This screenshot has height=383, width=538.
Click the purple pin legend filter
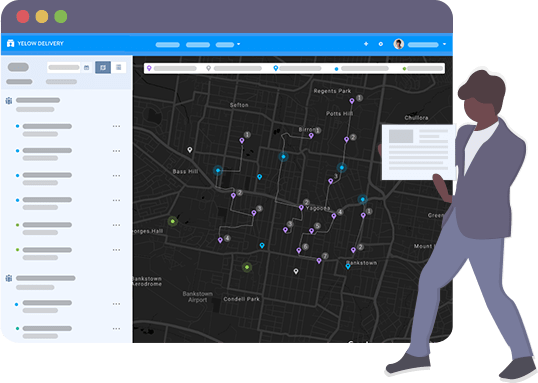(149, 68)
